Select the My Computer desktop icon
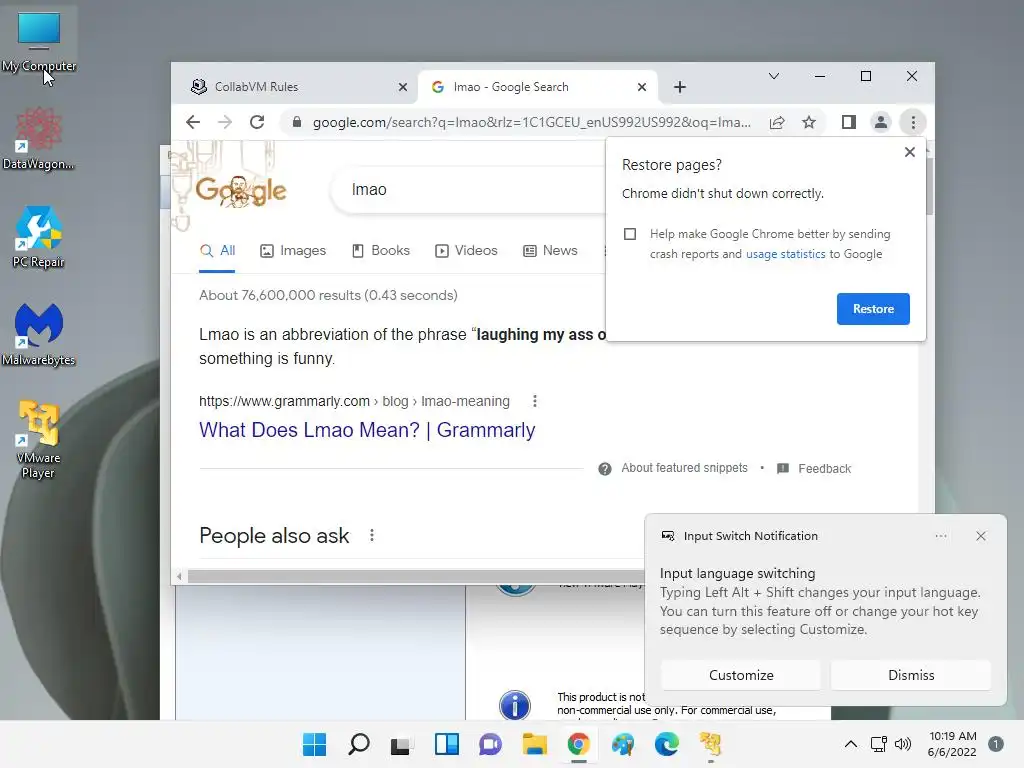1024x768 pixels. coord(39,42)
